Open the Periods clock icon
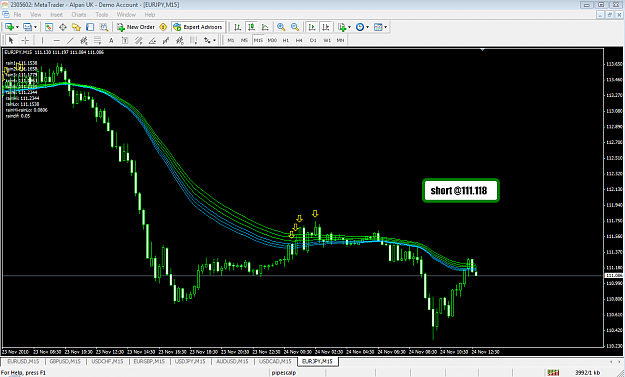The image size is (625, 377). tap(360, 27)
